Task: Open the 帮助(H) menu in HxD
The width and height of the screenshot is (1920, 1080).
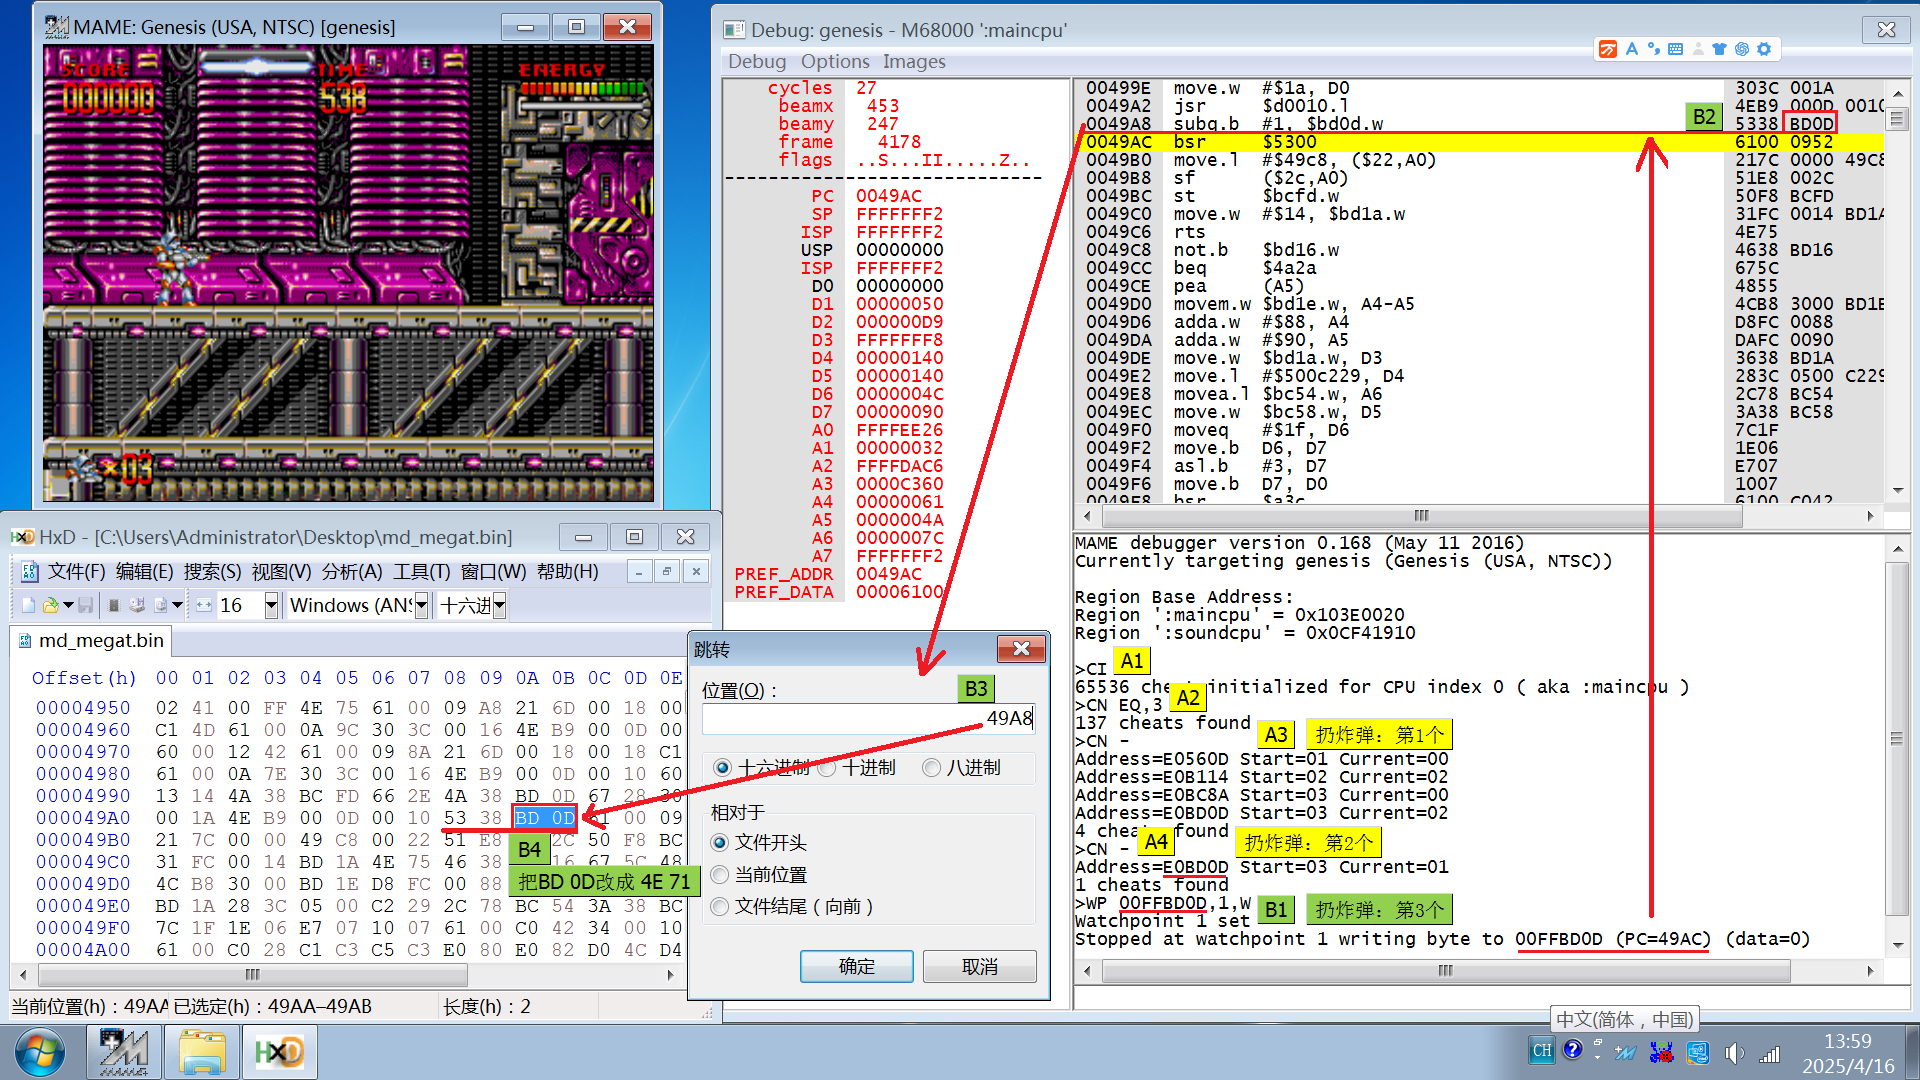Action: pyautogui.click(x=568, y=571)
